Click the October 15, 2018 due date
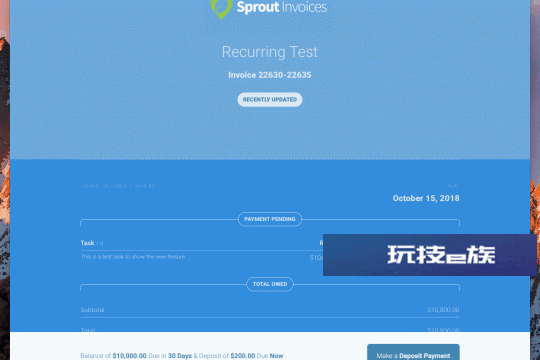The image size is (540, 360). point(426,198)
